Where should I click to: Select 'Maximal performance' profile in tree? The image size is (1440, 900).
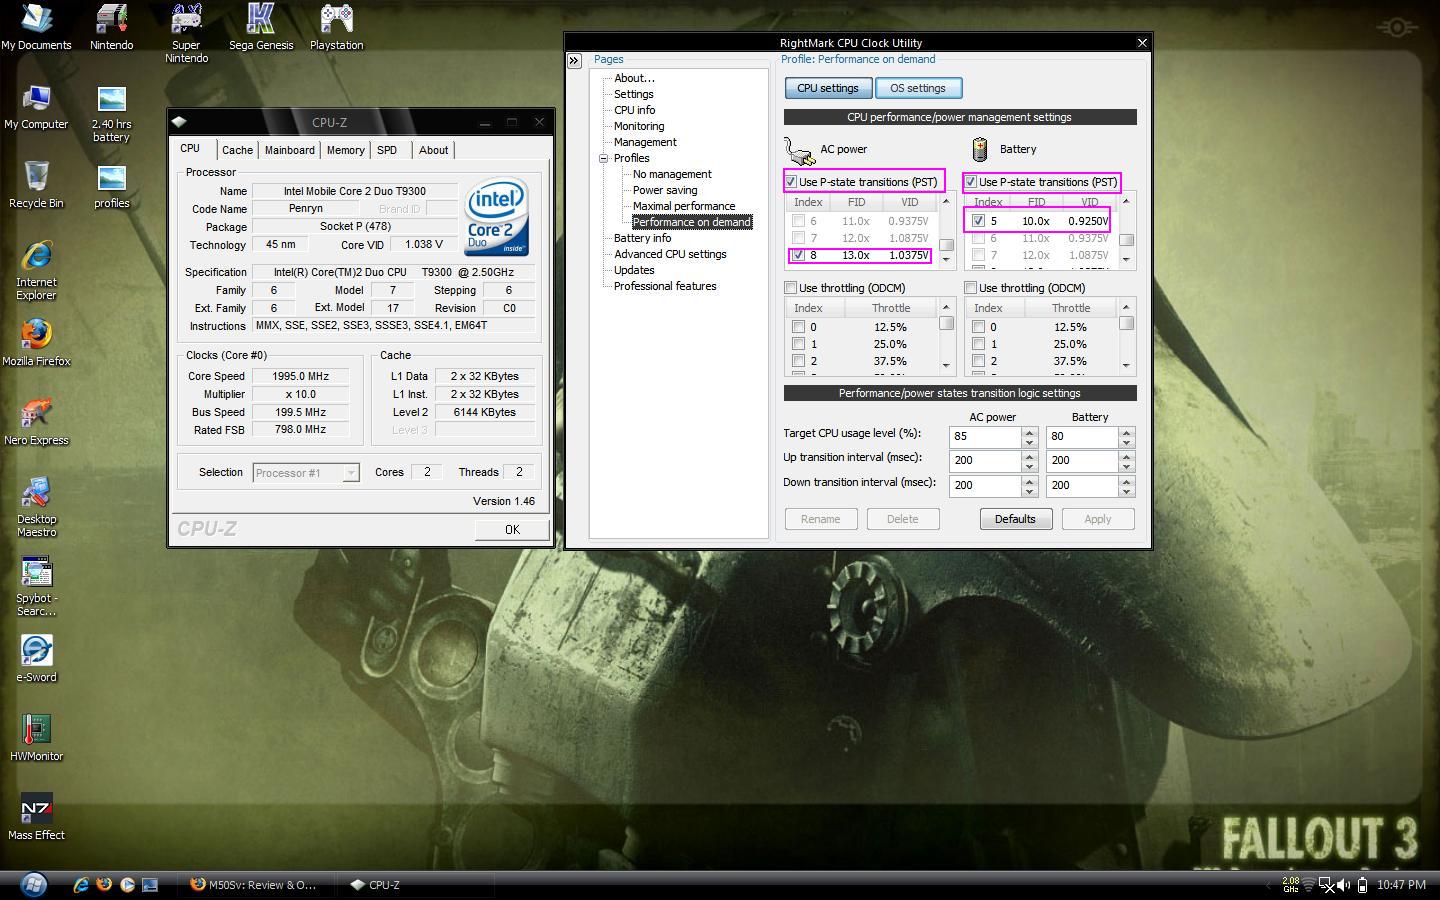pyautogui.click(x=684, y=206)
